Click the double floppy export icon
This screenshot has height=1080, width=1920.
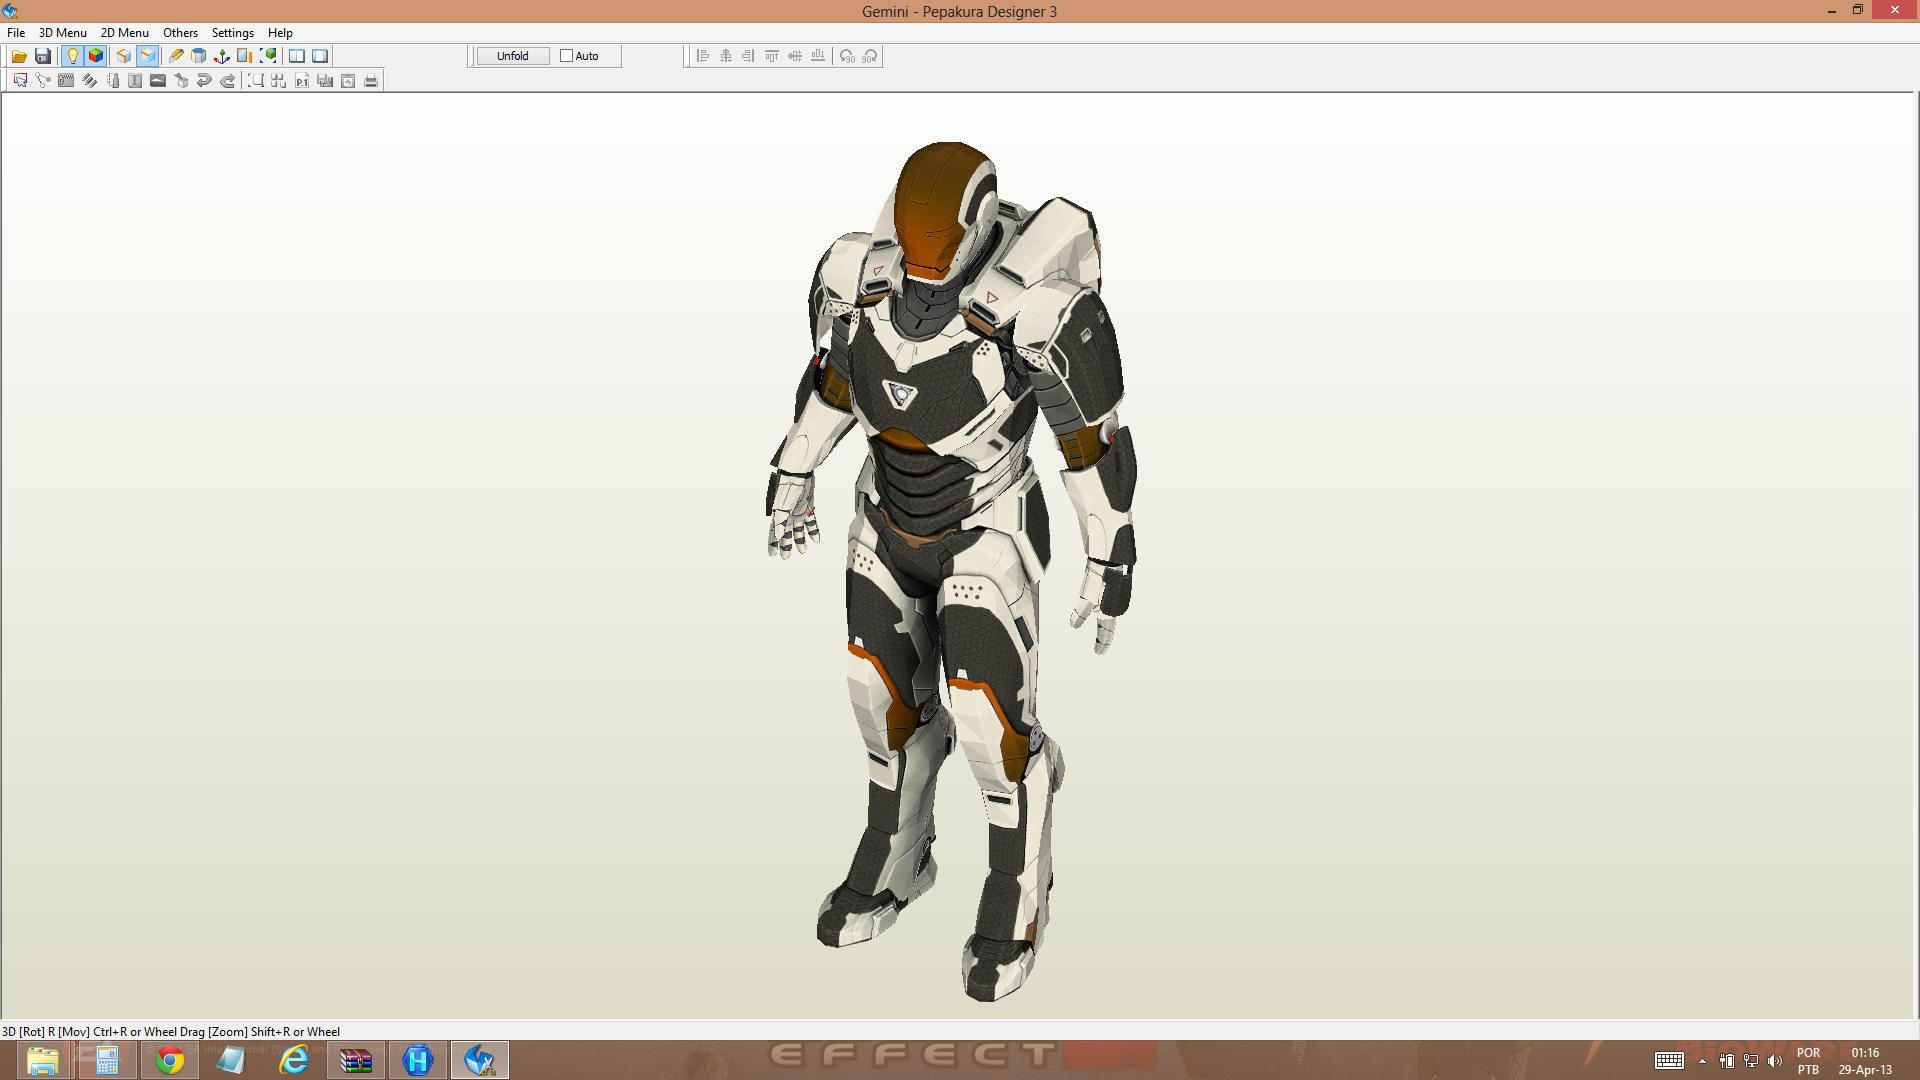tap(325, 81)
